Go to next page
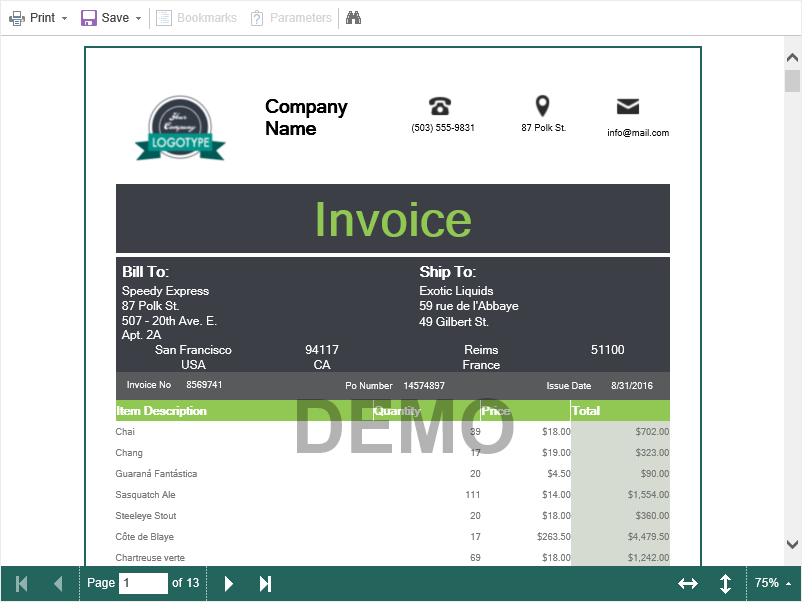Screen dimensions: 802x602 click(x=229, y=583)
